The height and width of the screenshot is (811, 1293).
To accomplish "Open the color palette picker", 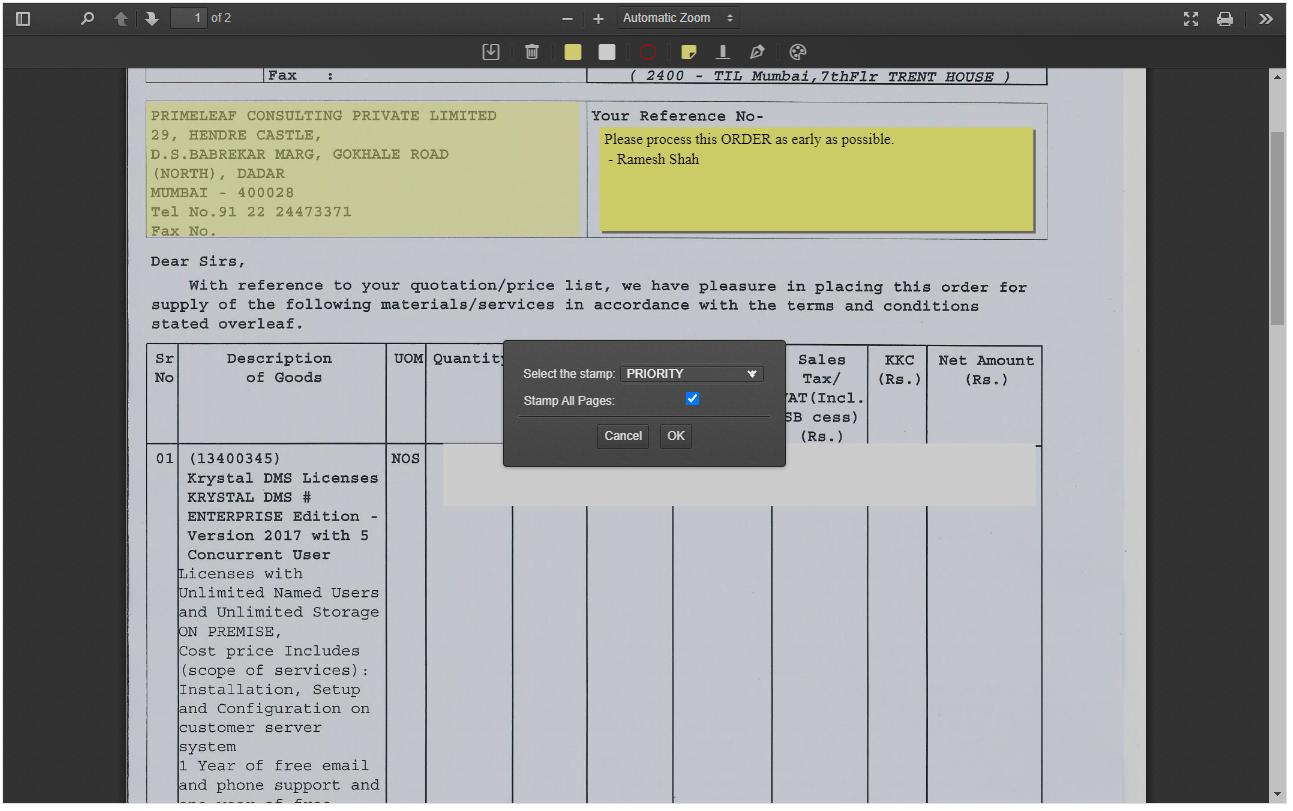I will click(798, 52).
